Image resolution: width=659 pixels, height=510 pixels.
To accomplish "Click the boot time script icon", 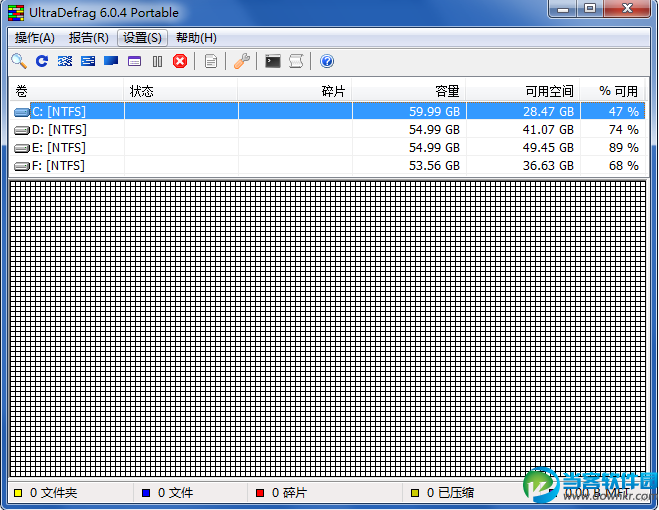I will (x=296, y=61).
